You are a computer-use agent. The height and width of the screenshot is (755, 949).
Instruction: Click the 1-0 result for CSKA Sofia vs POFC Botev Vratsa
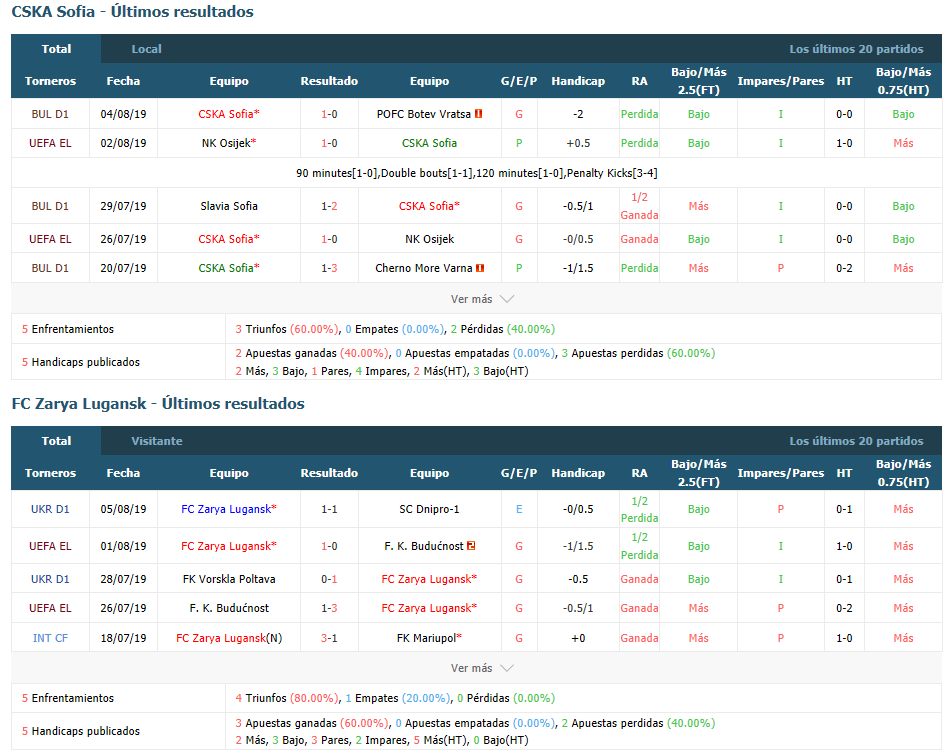tap(329, 114)
